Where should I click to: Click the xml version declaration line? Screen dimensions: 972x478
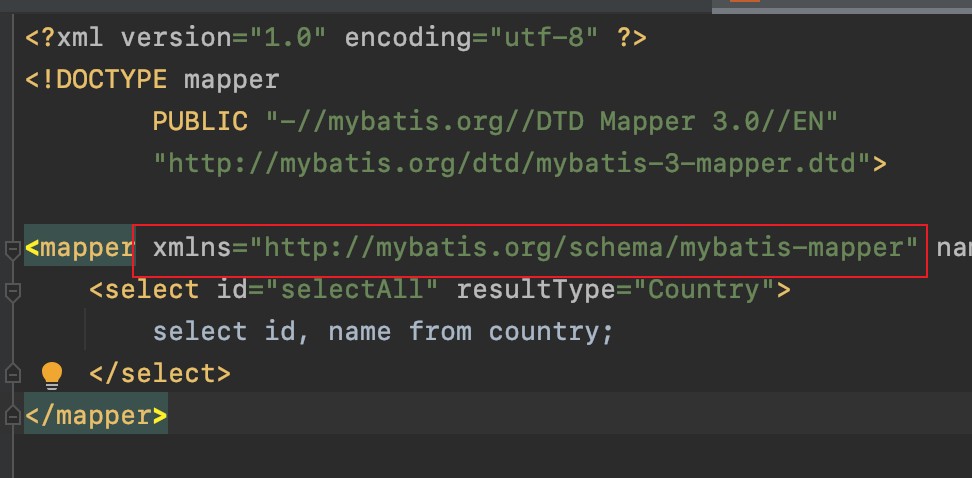(x=336, y=38)
